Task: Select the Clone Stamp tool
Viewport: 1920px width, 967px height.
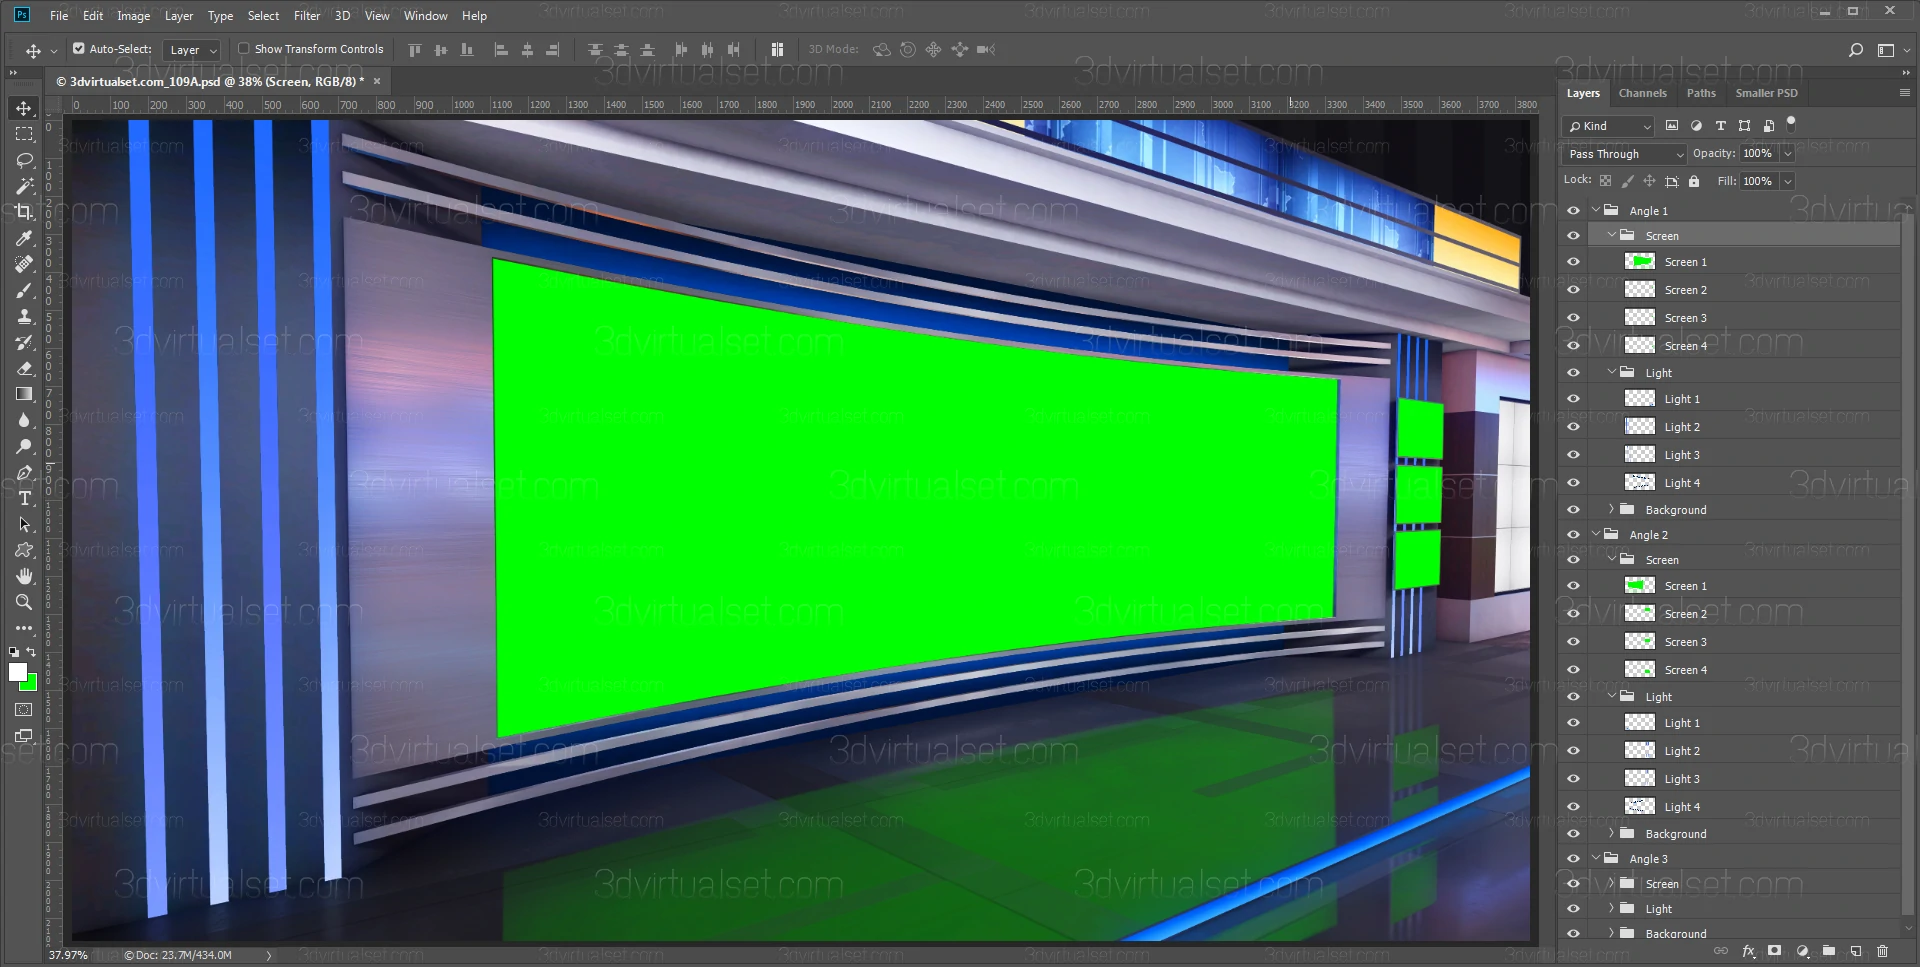Action: click(24, 316)
